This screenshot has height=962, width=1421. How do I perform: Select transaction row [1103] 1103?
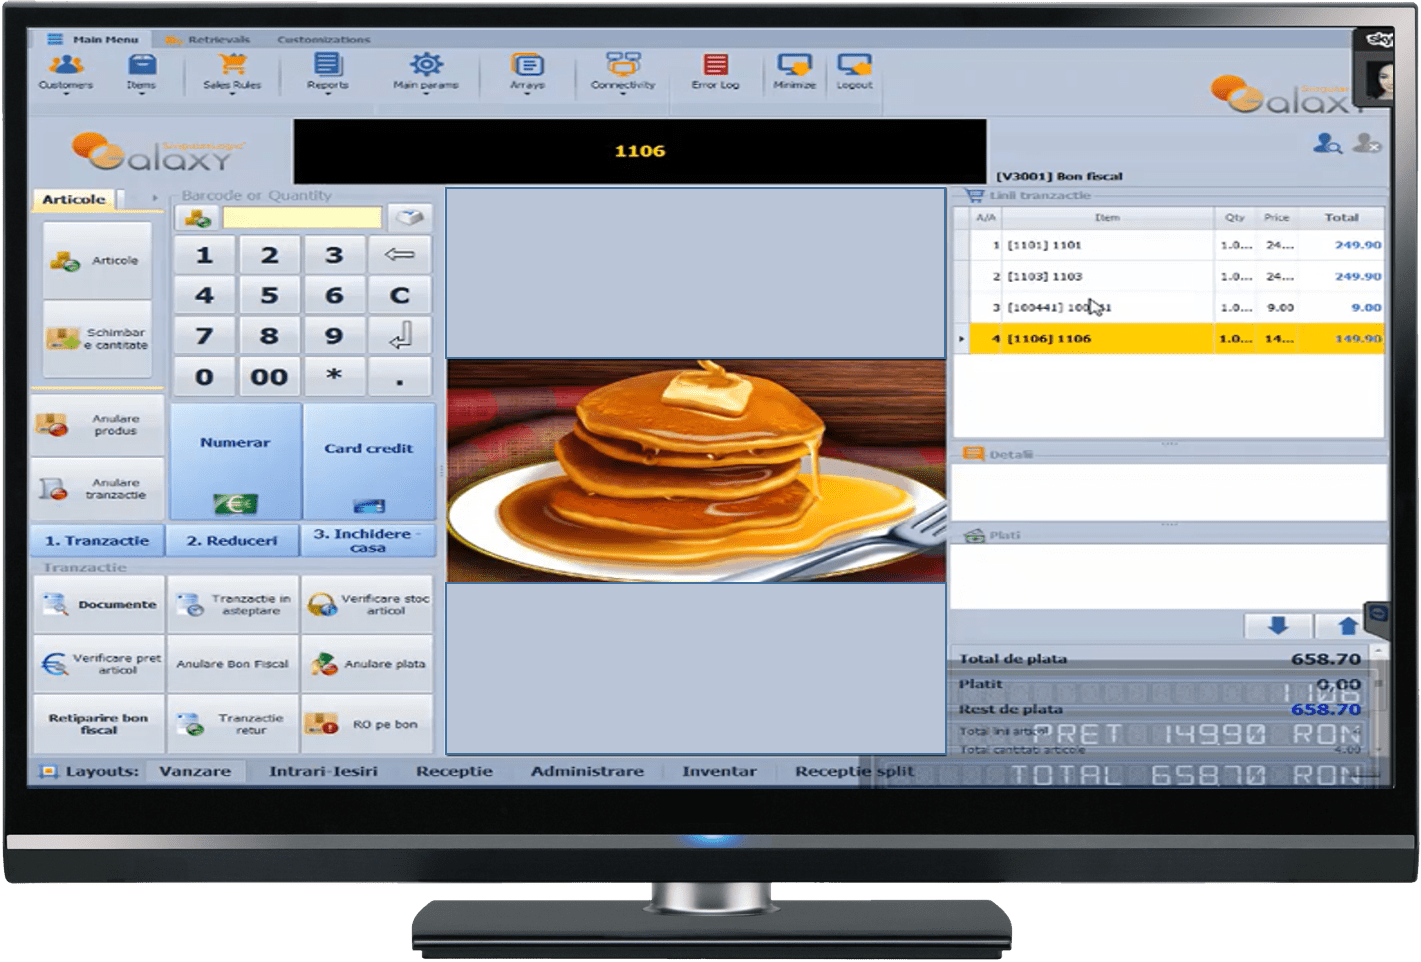click(x=1168, y=276)
